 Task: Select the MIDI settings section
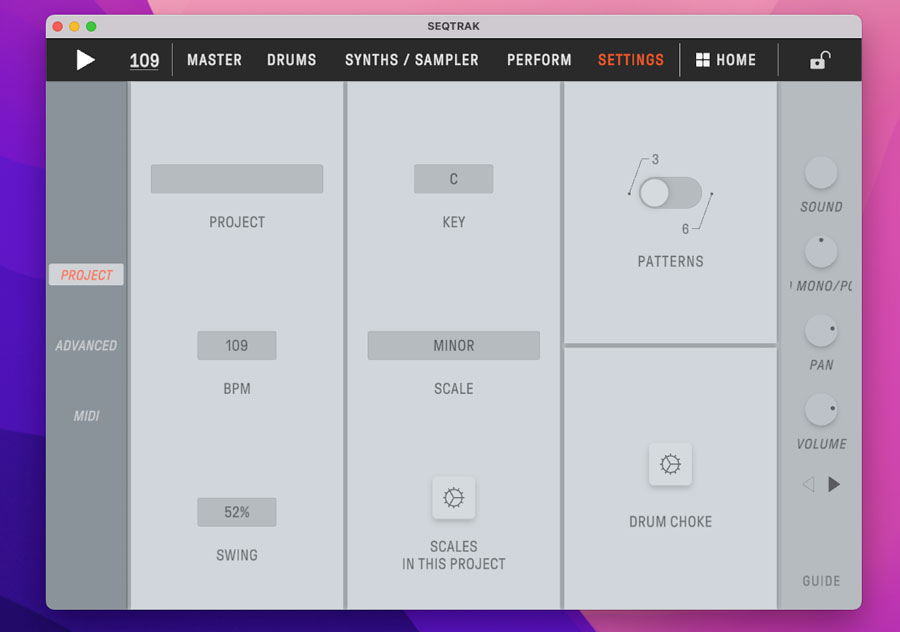tap(86, 416)
